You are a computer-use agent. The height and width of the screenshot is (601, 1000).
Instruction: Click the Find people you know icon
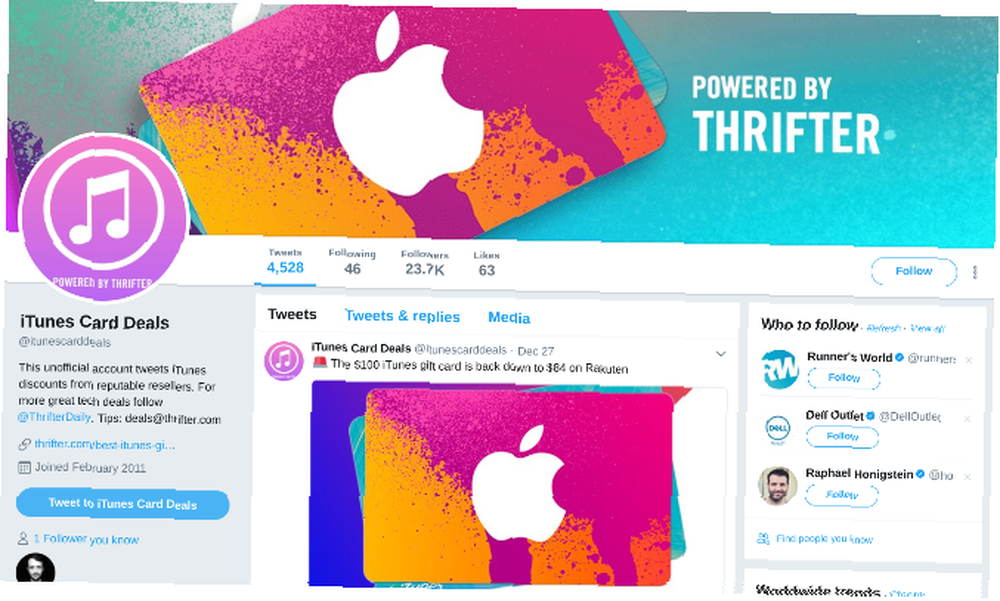pos(763,538)
